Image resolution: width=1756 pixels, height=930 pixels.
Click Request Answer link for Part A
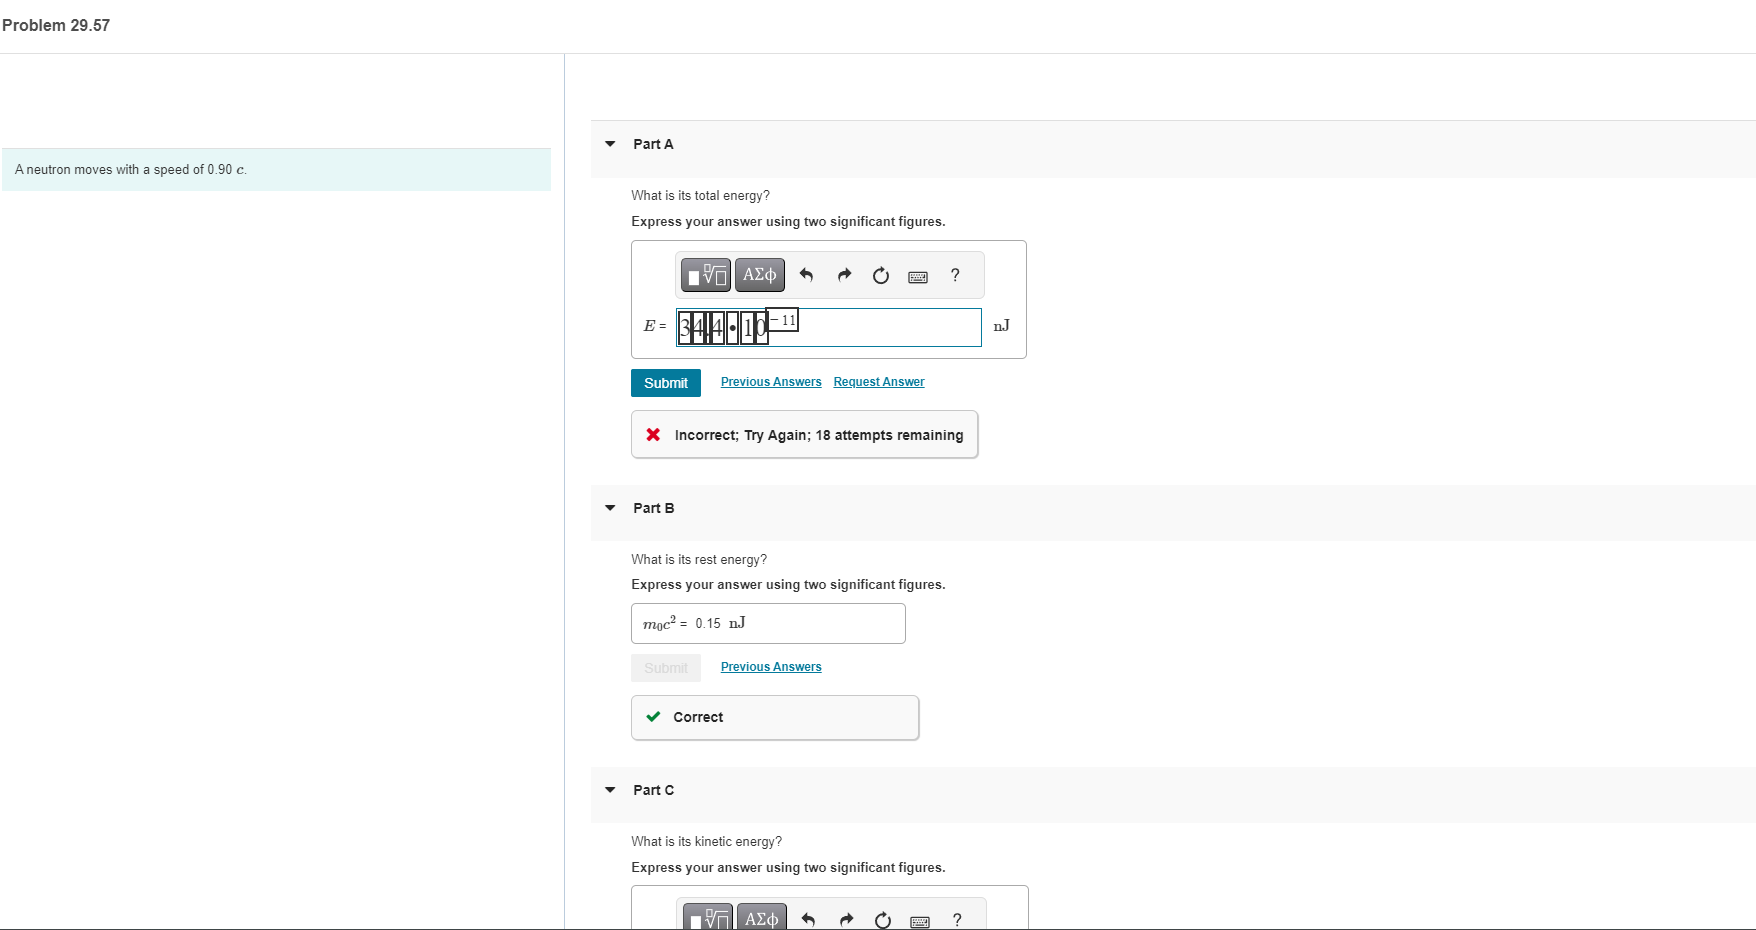pyautogui.click(x=879, y=382)
